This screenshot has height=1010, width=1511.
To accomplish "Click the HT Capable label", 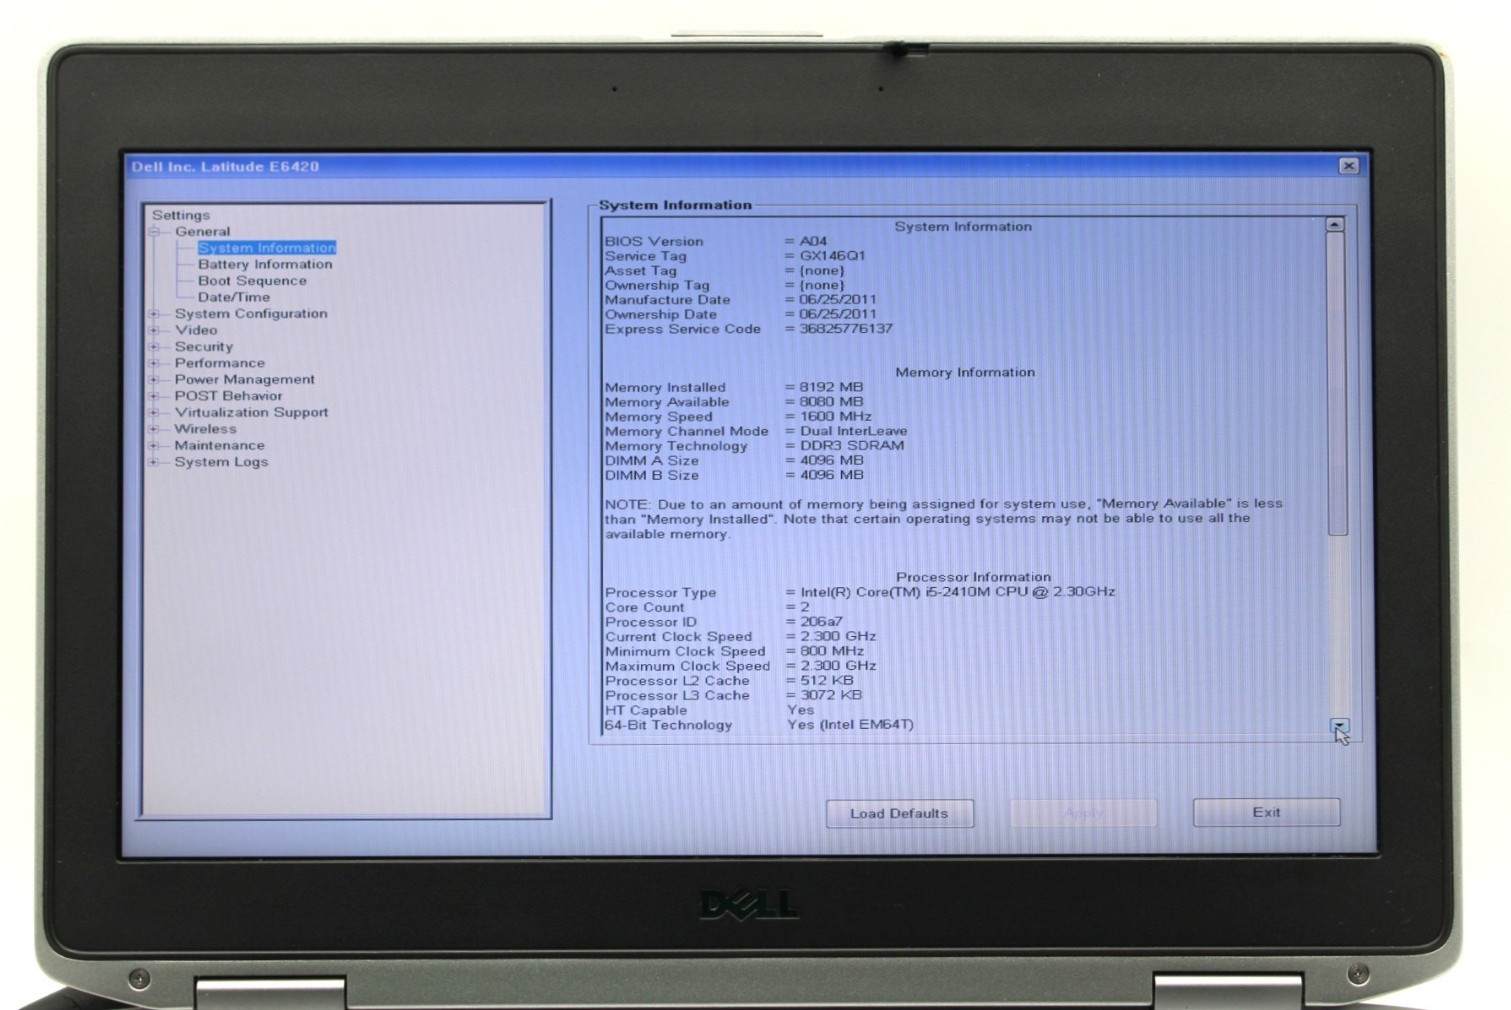I will [646, 710].
